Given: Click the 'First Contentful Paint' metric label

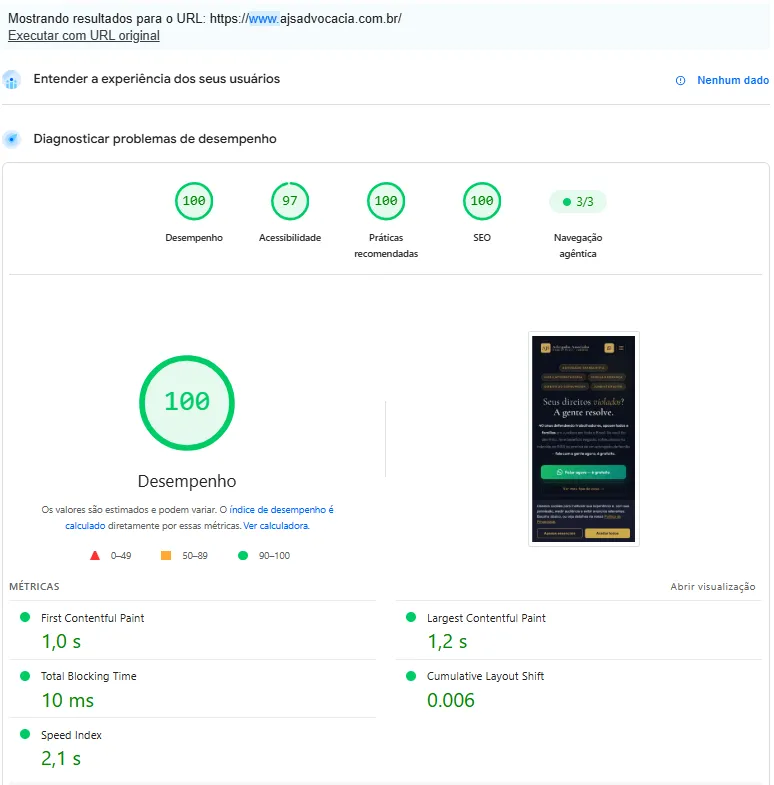Looking at the screenshot, I should pos(93,618).
